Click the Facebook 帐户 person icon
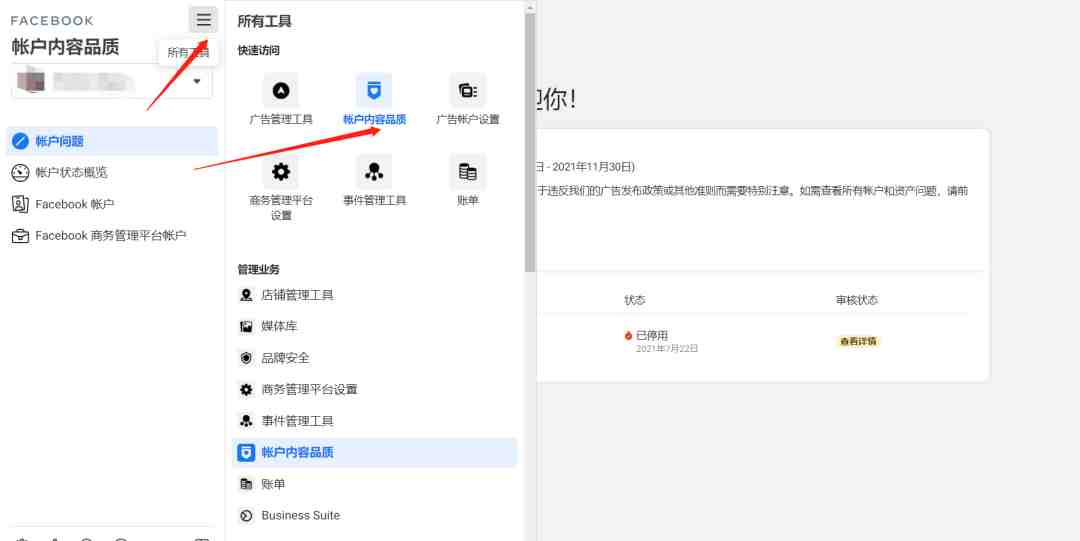 20,204
